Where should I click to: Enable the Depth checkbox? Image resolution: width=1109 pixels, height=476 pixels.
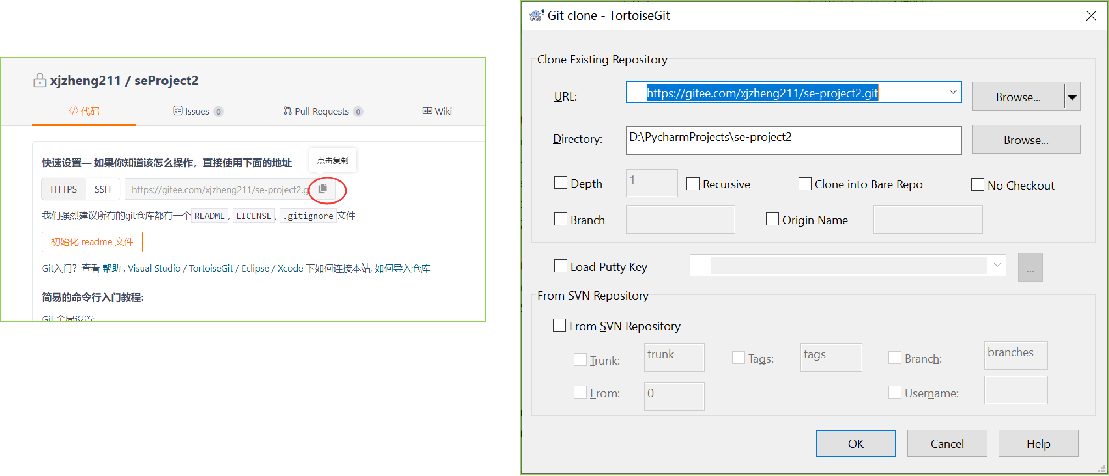click(560, 184)
